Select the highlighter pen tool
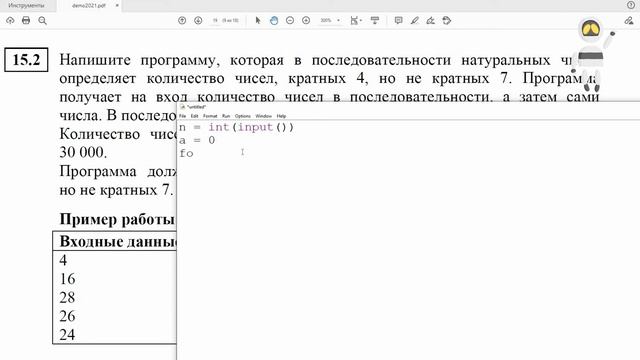 [415, 20]
